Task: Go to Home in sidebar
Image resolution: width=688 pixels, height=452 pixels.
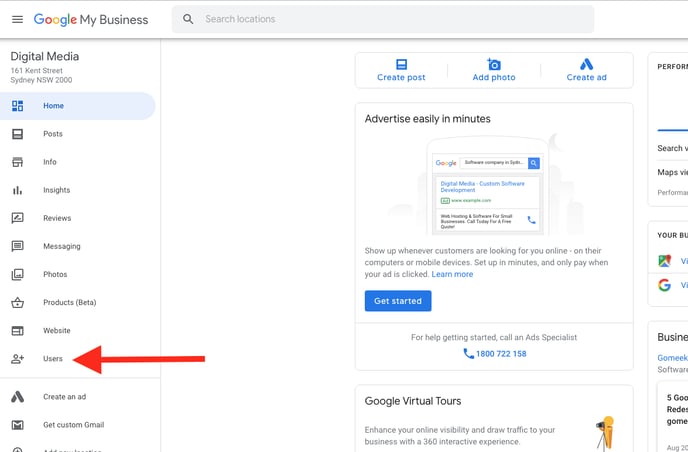Action: [x=53, y=106]
